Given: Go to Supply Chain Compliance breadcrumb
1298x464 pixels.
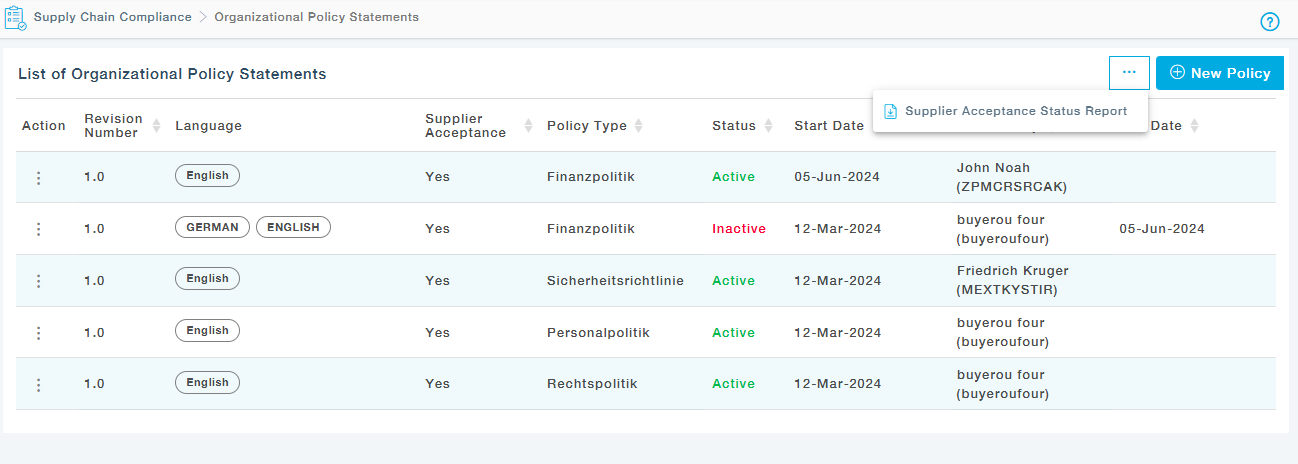Looking at the screenshot, I should point(112,17).
